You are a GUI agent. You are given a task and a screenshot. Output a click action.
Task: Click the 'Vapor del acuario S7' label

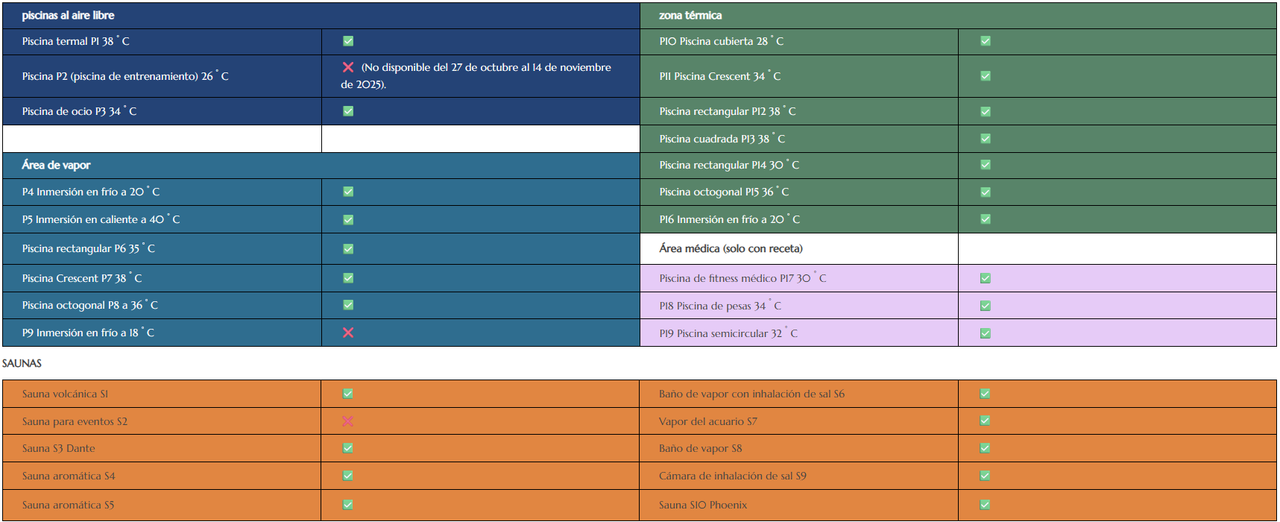(708, 421)
